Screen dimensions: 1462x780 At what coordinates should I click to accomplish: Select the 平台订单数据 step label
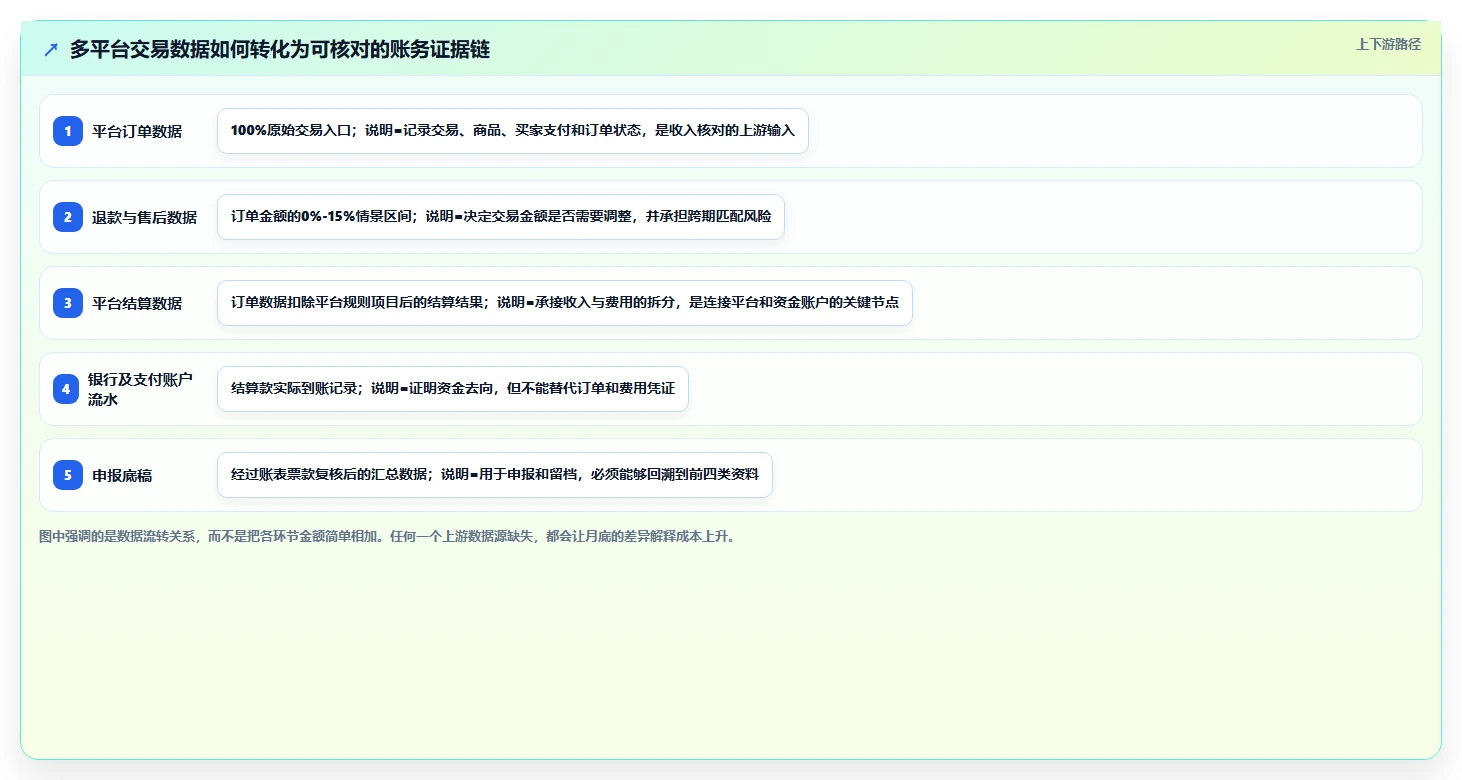(x=137, y=131)
